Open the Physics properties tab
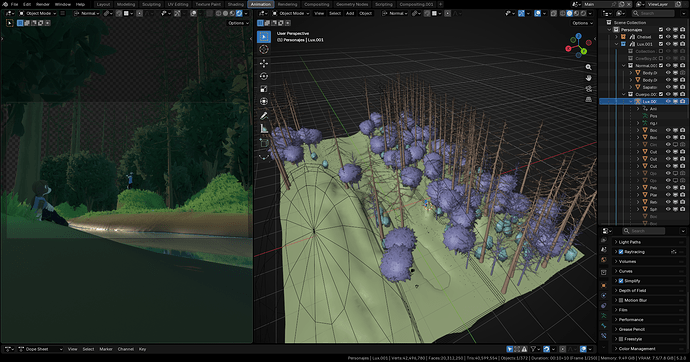690x362 pixels. click(604, 295)
